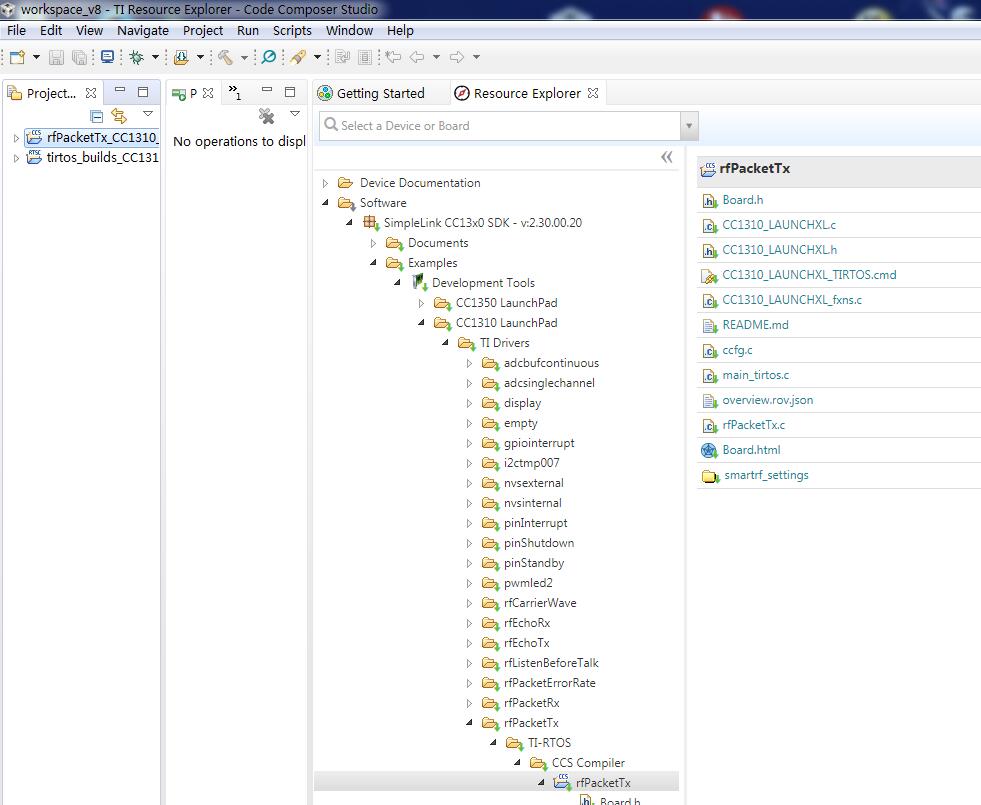Open the CC1310_LAUNCHXL.c file link
This screenshot has width=981, height=805.
click(x=779, y=225)
